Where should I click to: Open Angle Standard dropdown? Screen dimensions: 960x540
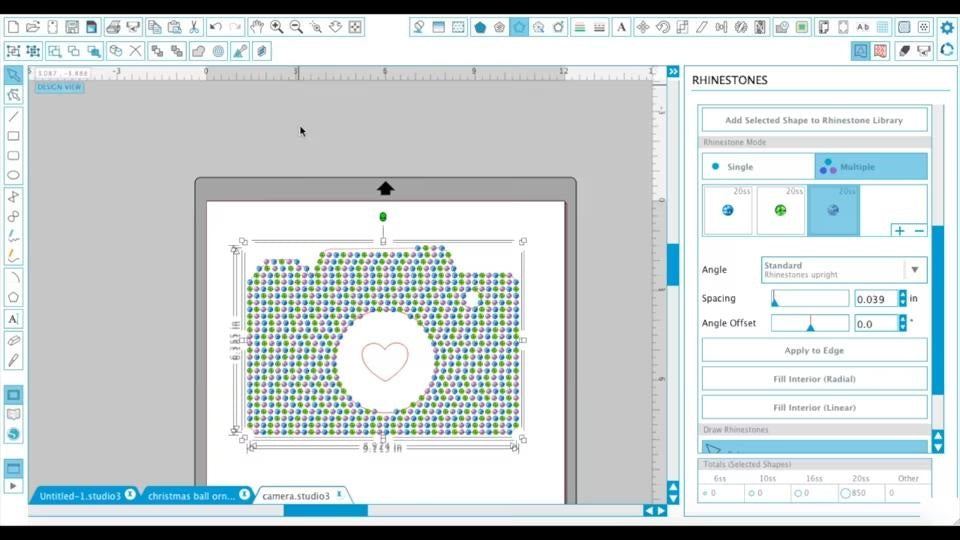844,269
